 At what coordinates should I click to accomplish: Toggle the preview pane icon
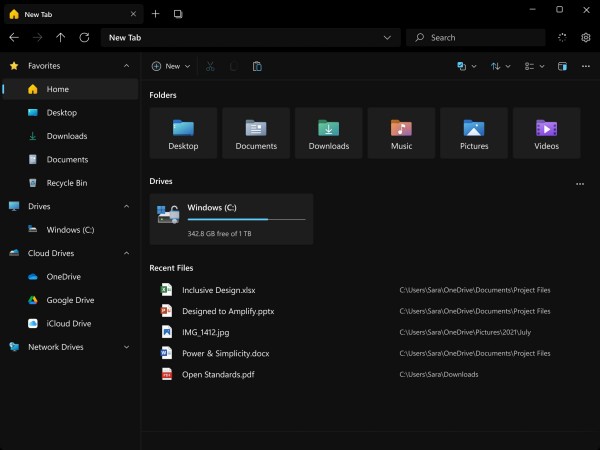562,66
